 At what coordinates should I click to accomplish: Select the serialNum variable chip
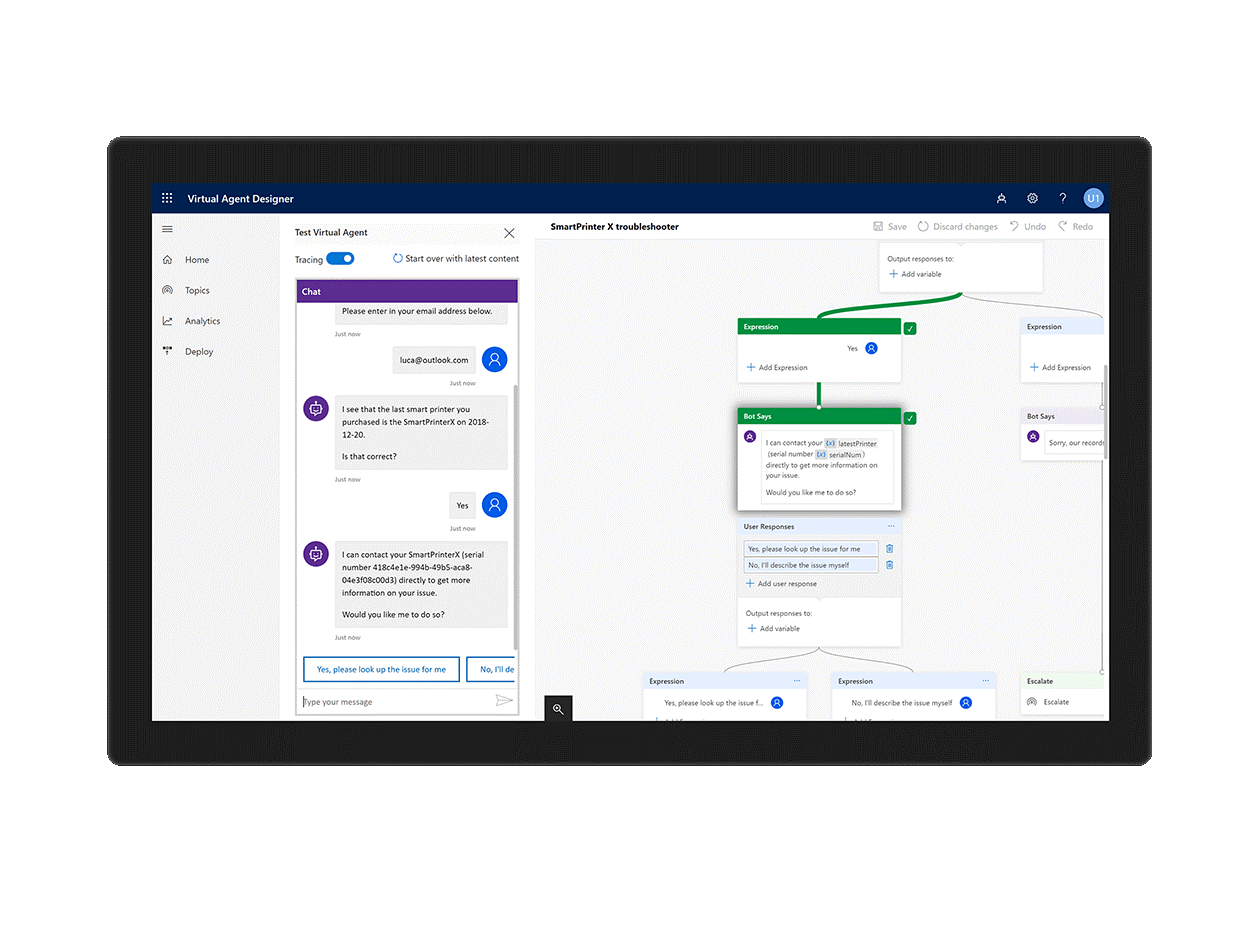838,454
